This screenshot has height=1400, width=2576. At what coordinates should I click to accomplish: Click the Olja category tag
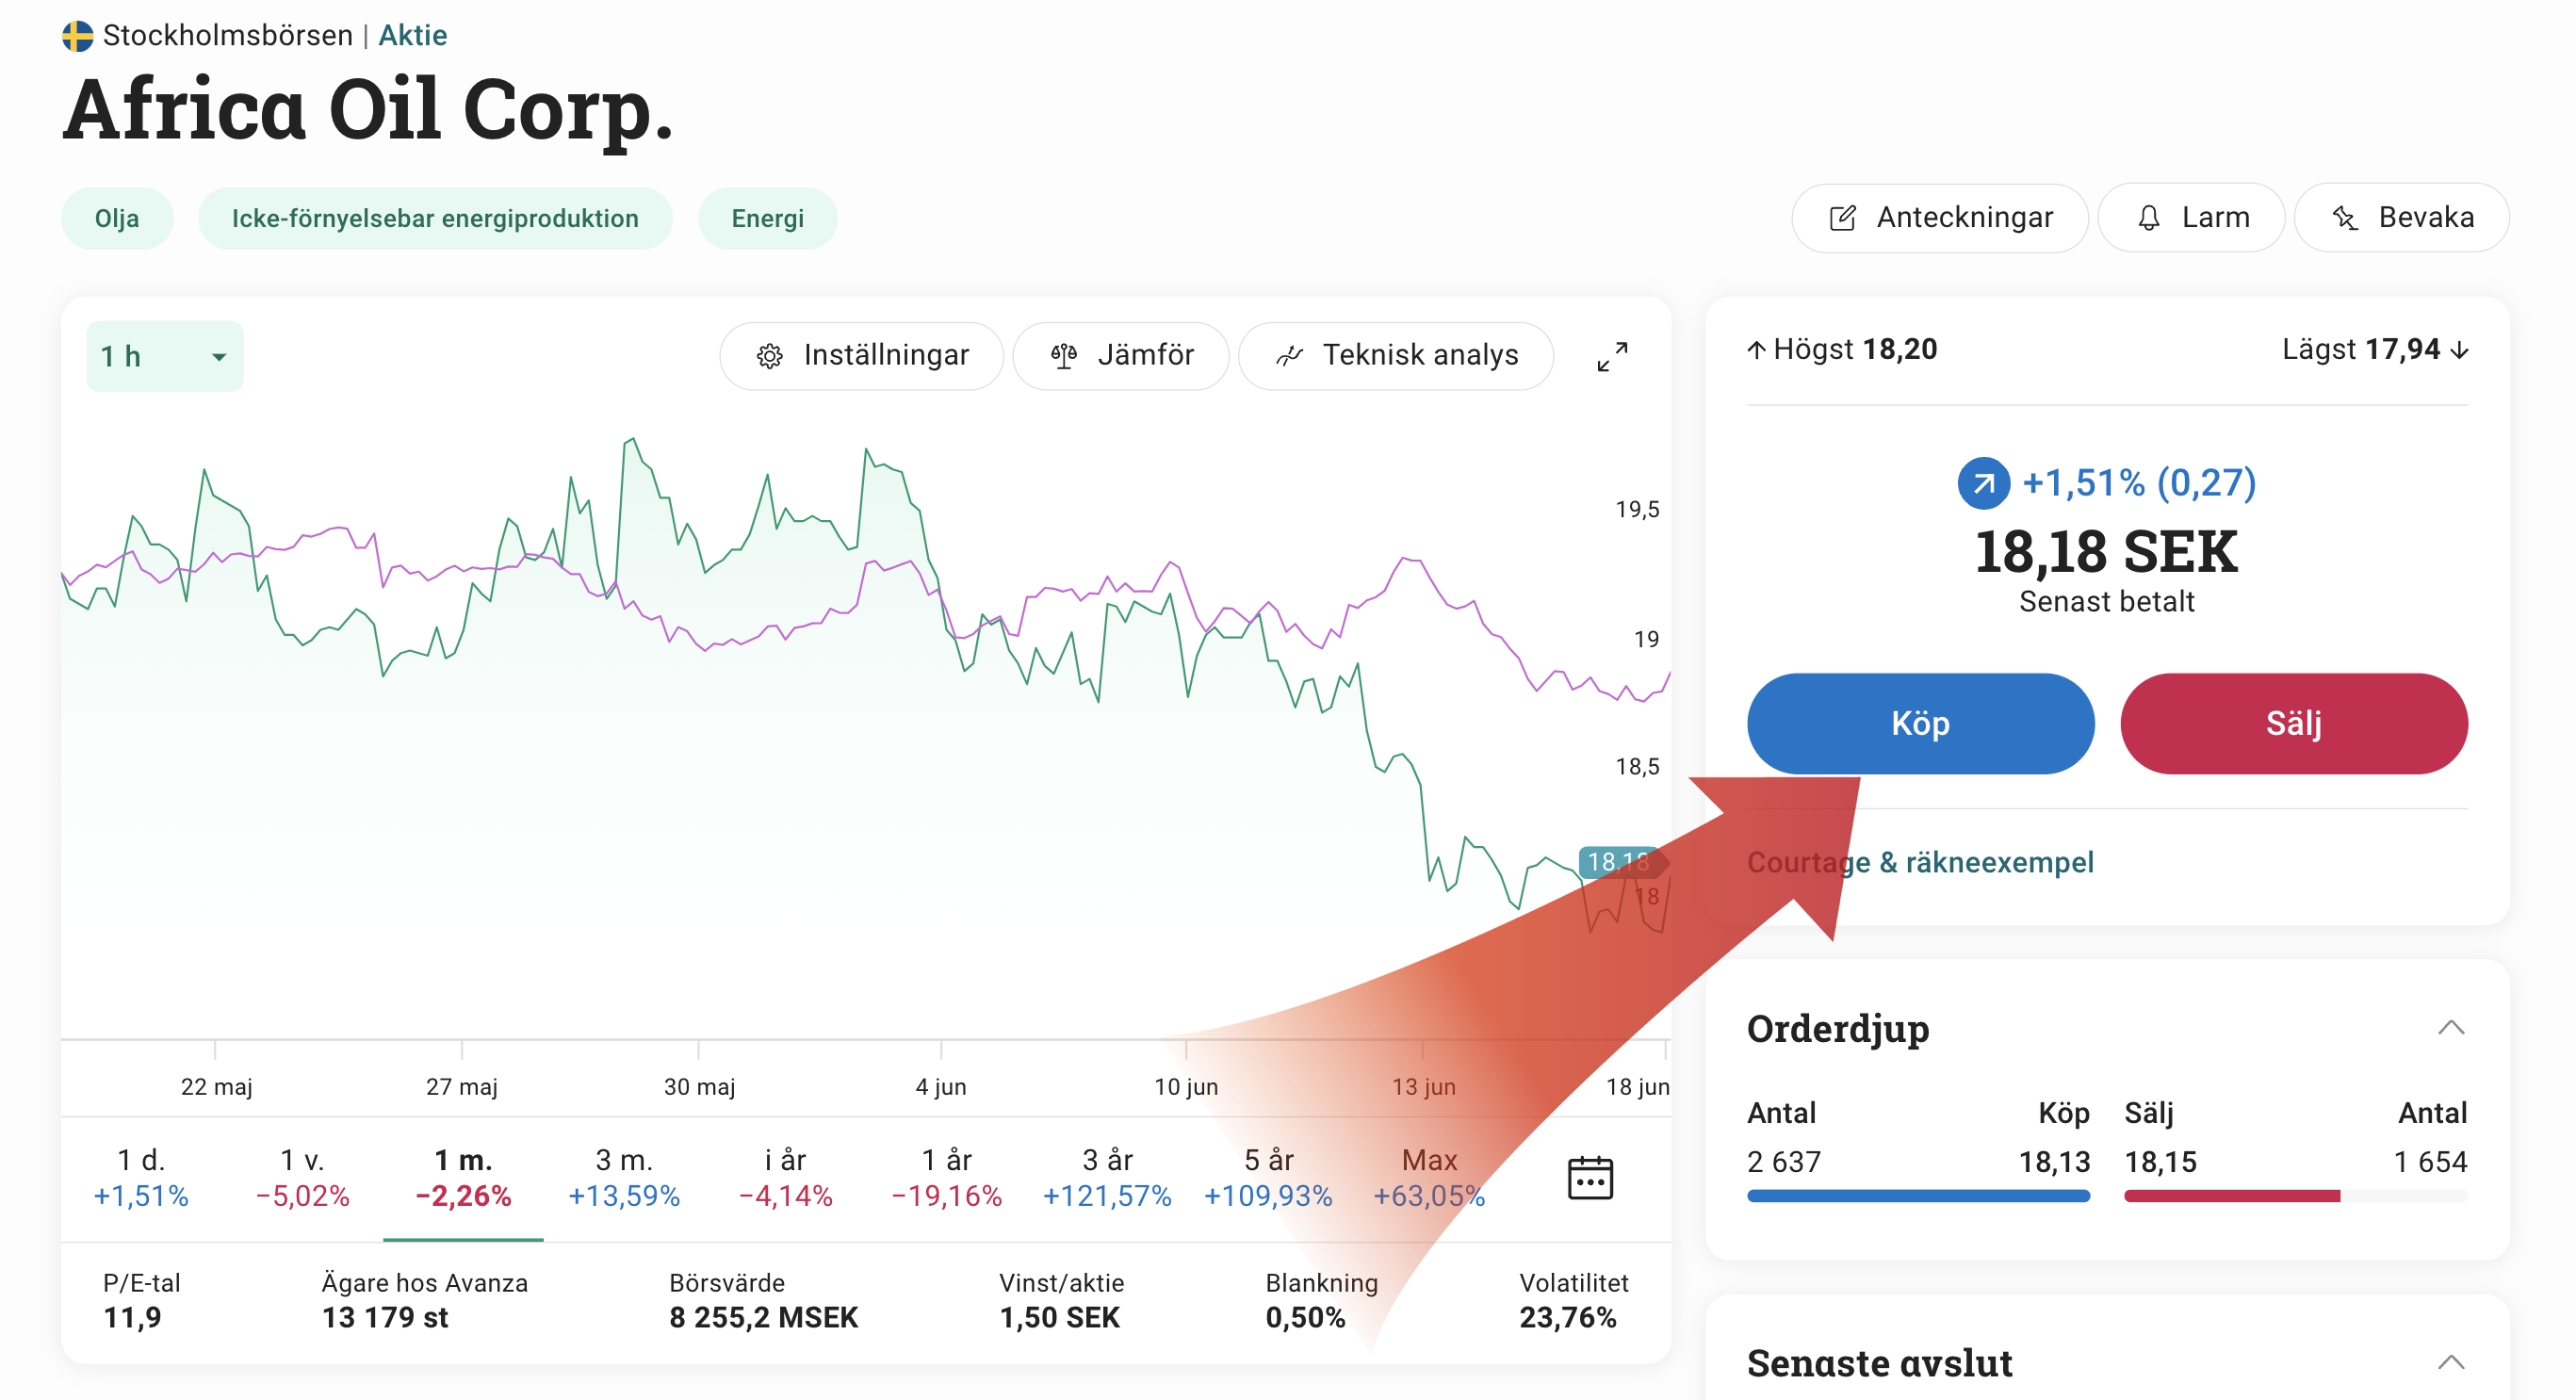[x=117, y=218]
